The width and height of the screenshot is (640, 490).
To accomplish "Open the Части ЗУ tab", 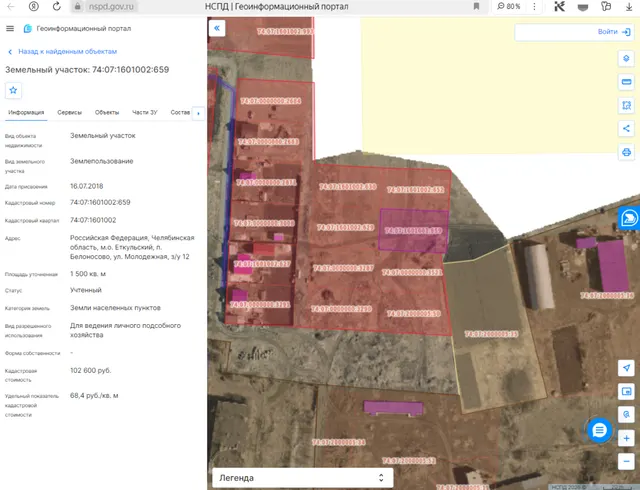I will click(144, 112).
